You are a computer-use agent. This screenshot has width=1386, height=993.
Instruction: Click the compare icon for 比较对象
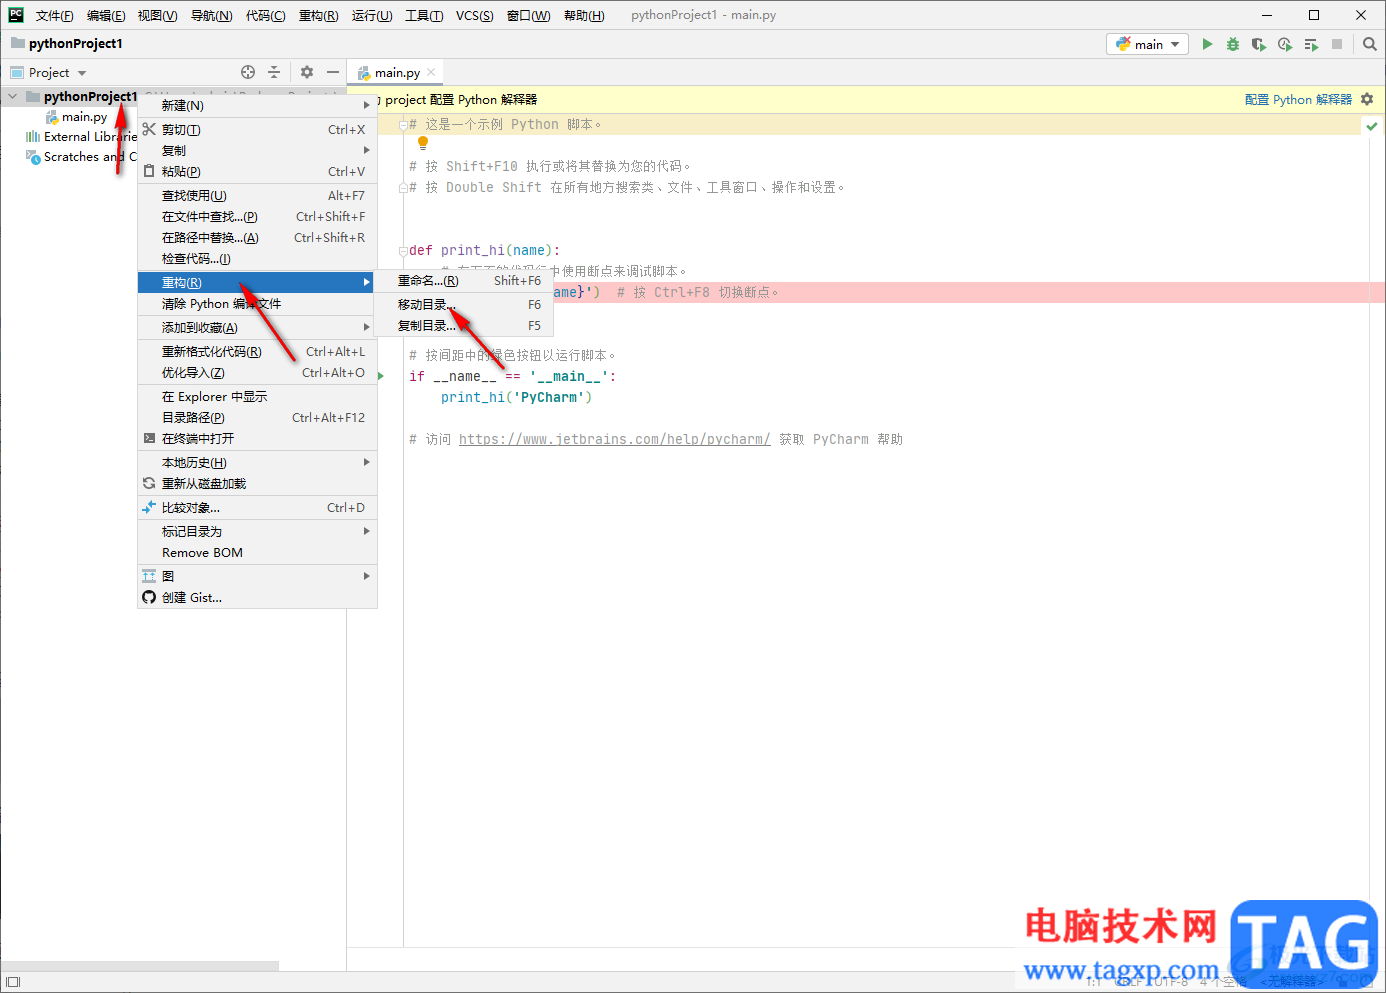click(x=149, y=507)
